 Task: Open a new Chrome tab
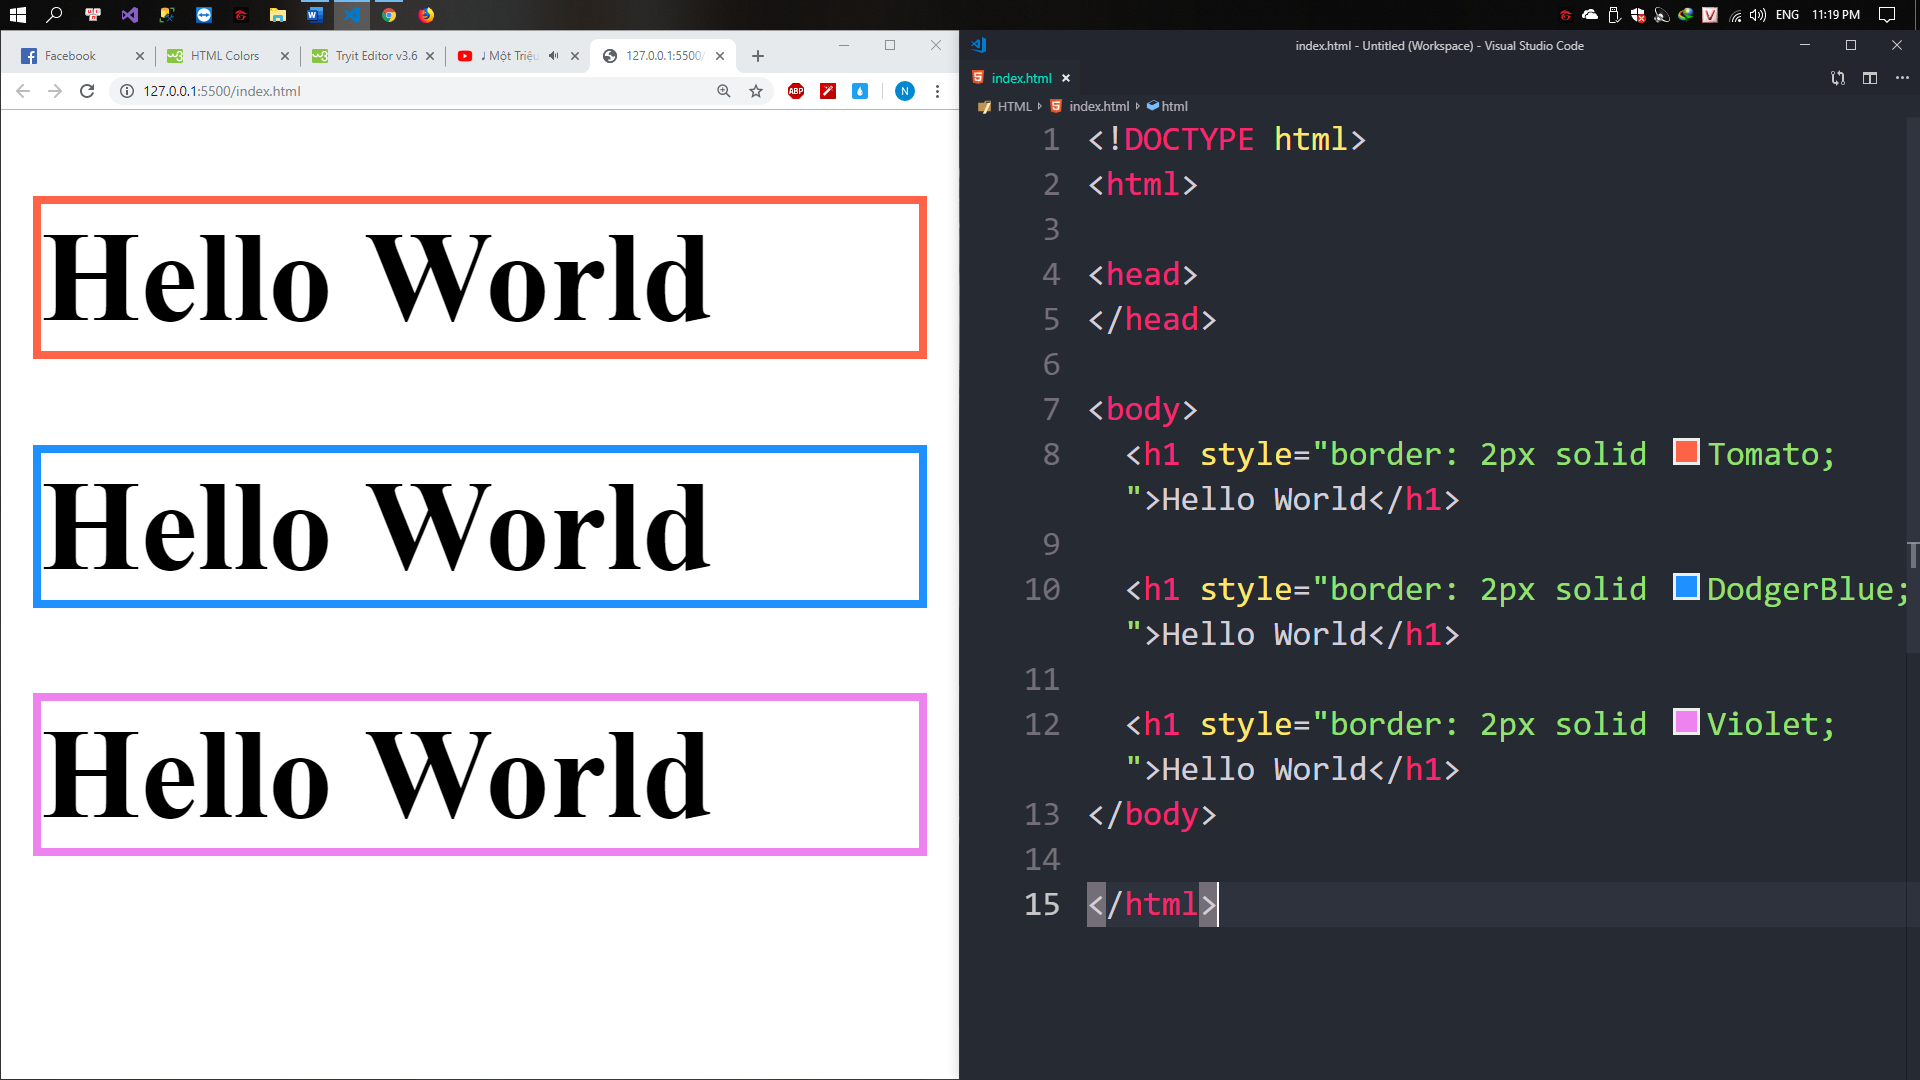pyautogui.click(x=758, y=56)
